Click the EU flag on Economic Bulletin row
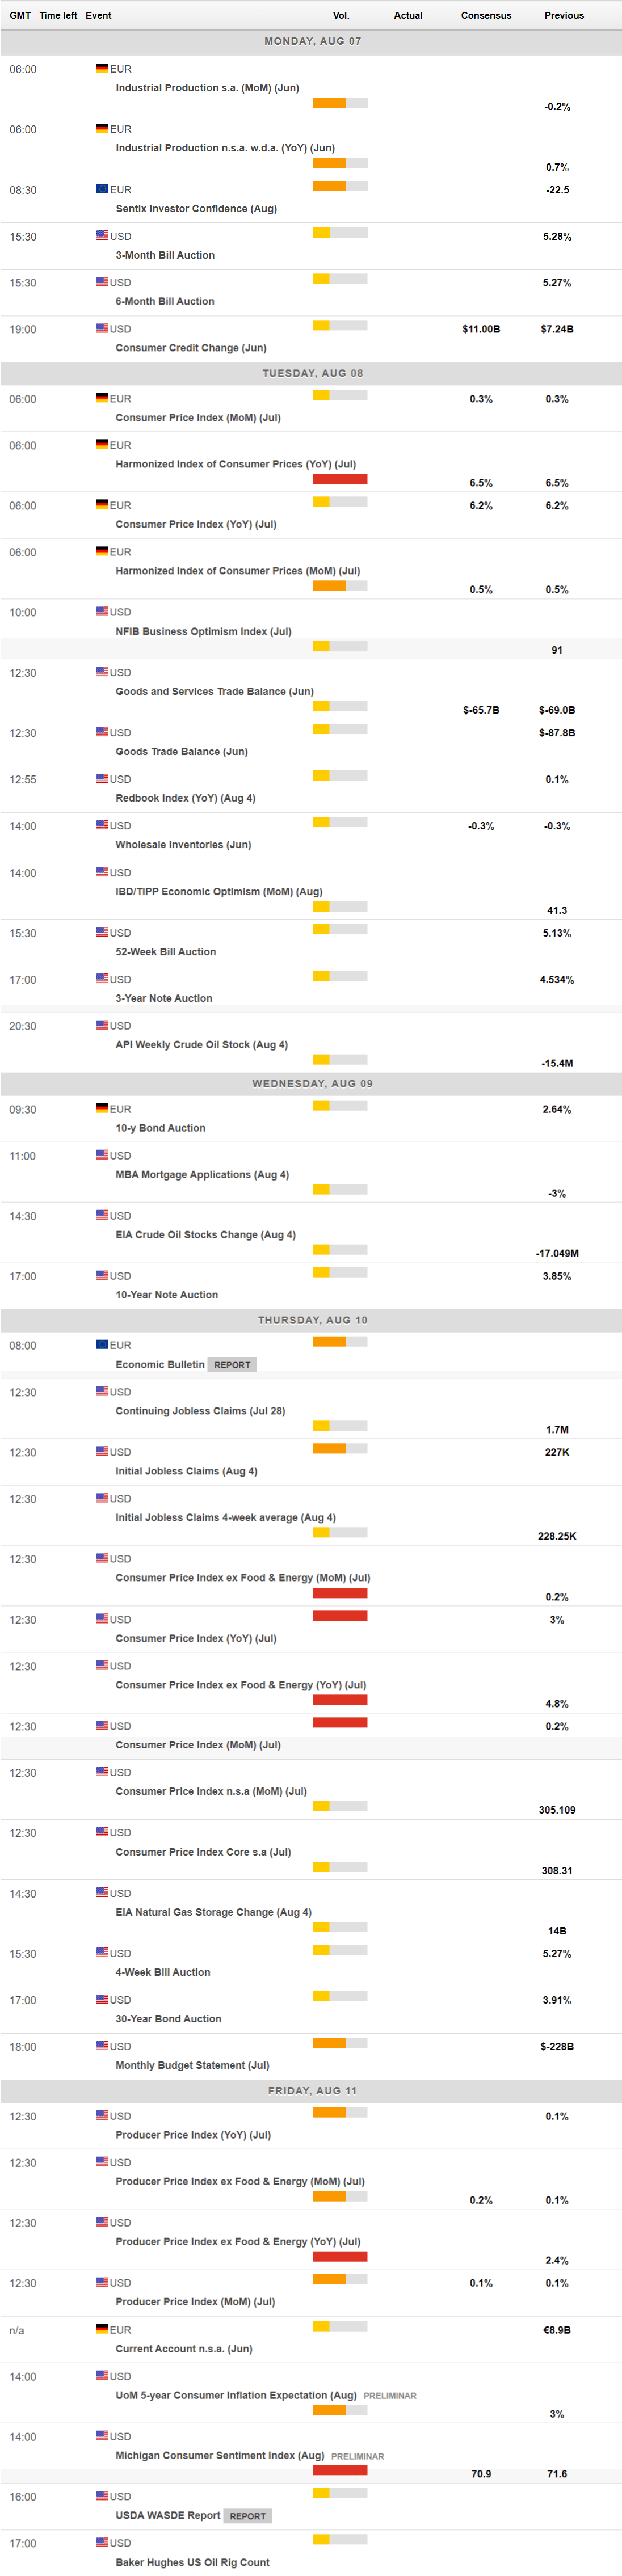622x2576 pixels. (x=102, y=1344)
